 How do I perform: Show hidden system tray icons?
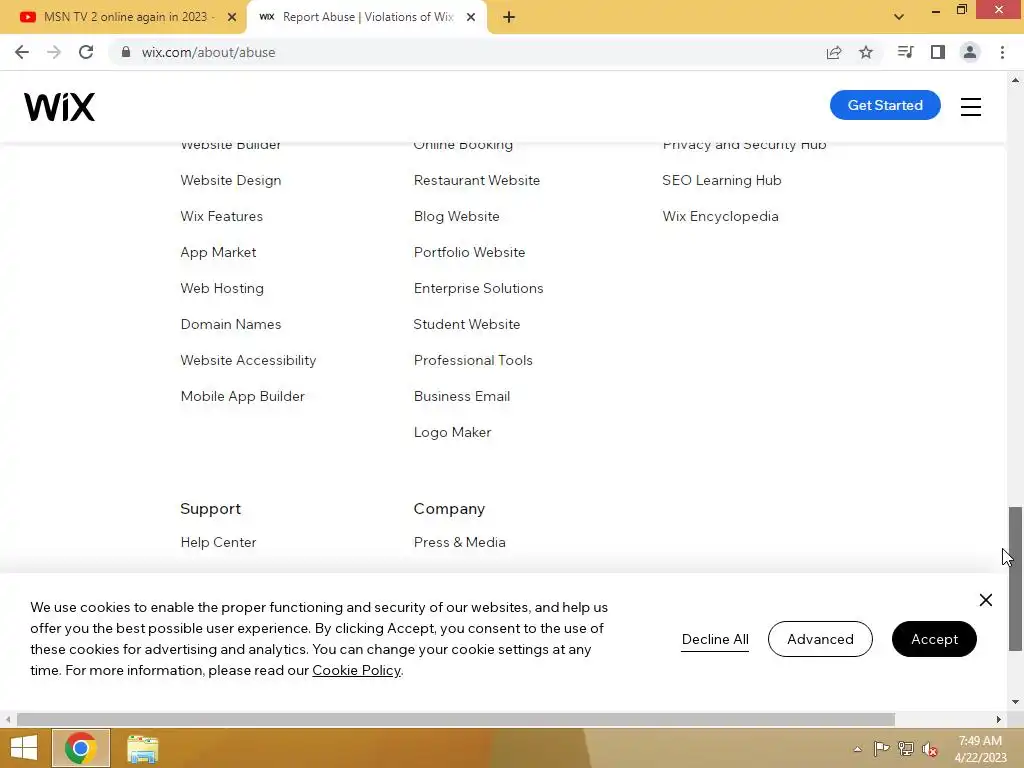tap(857, 749)
